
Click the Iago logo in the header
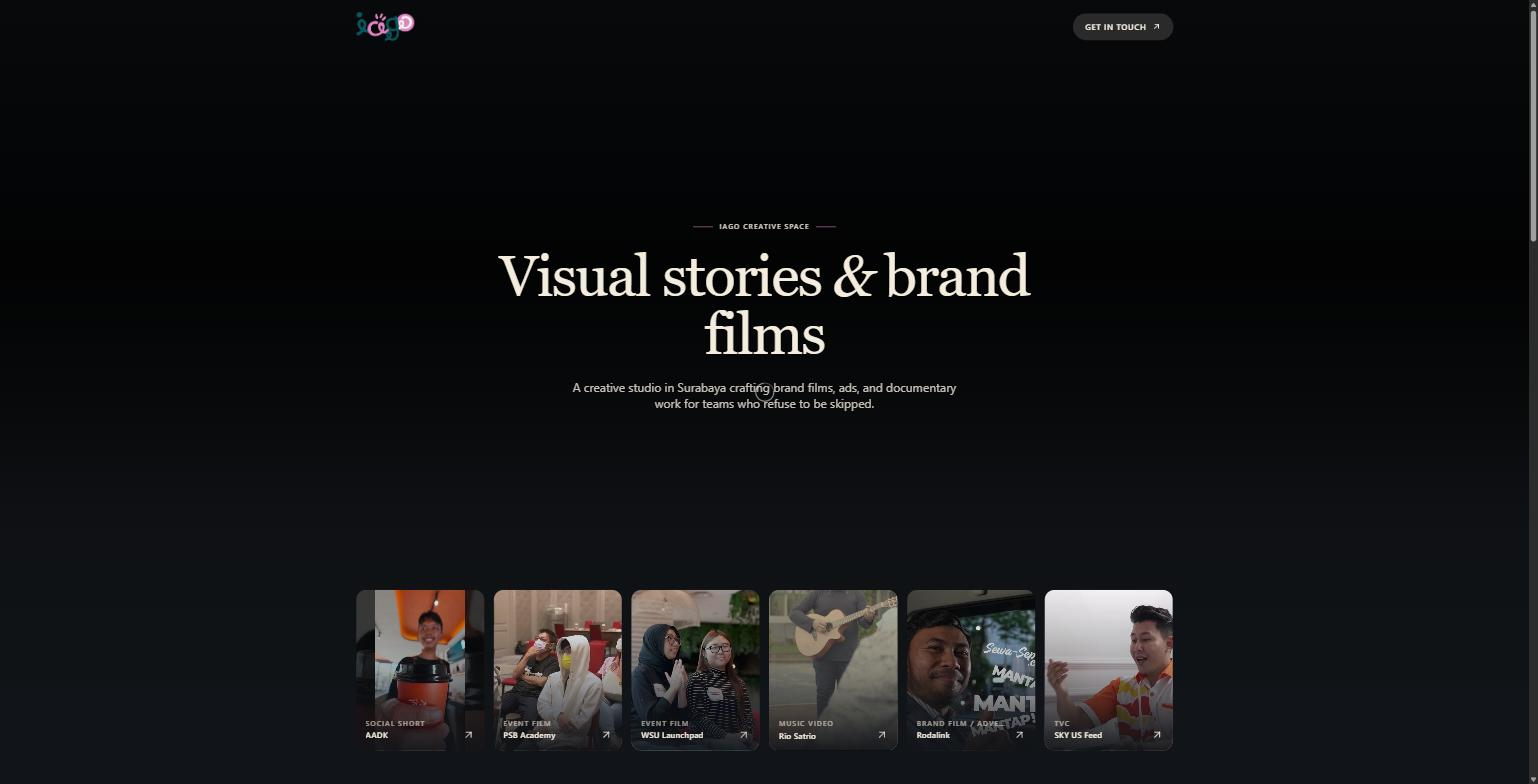tap(385, 25)
